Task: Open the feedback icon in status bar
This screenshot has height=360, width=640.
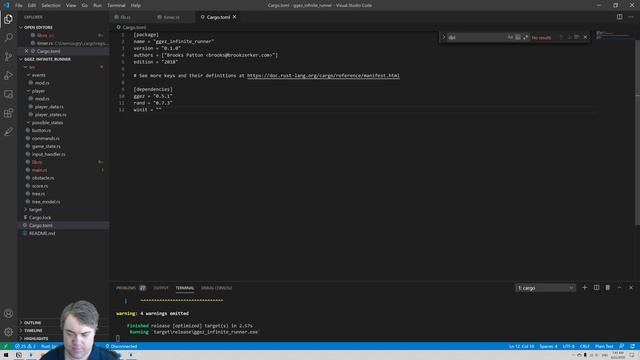Action: (621, 346)
